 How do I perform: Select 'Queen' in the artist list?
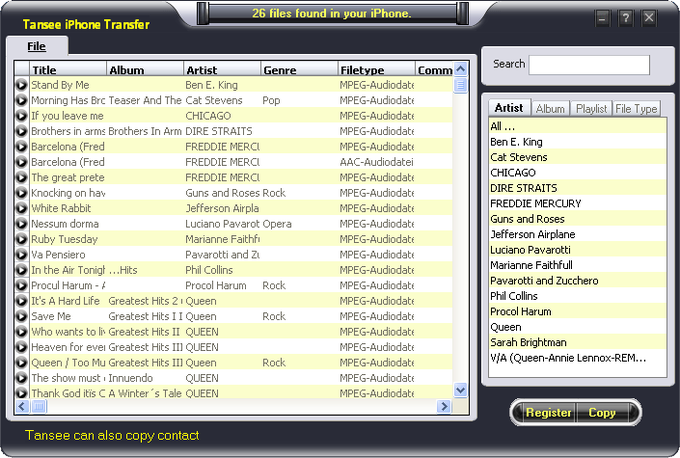point(577,327)
